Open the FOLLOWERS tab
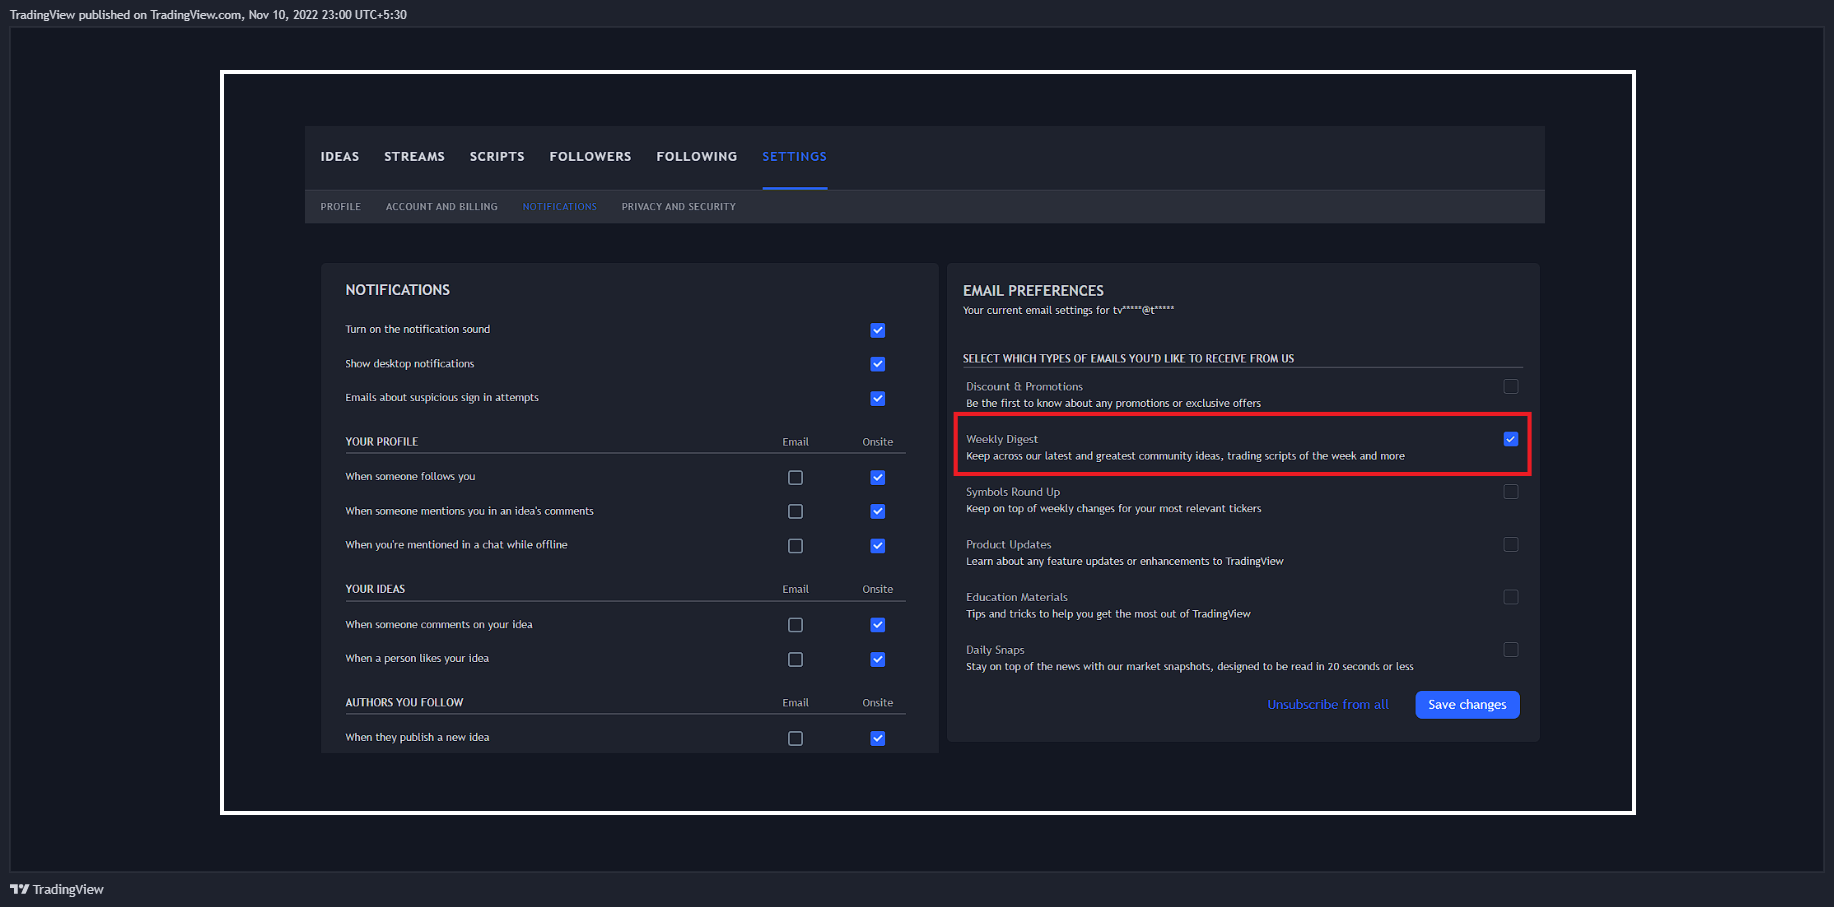This screenshot has height=907, width=1834. 590,157
